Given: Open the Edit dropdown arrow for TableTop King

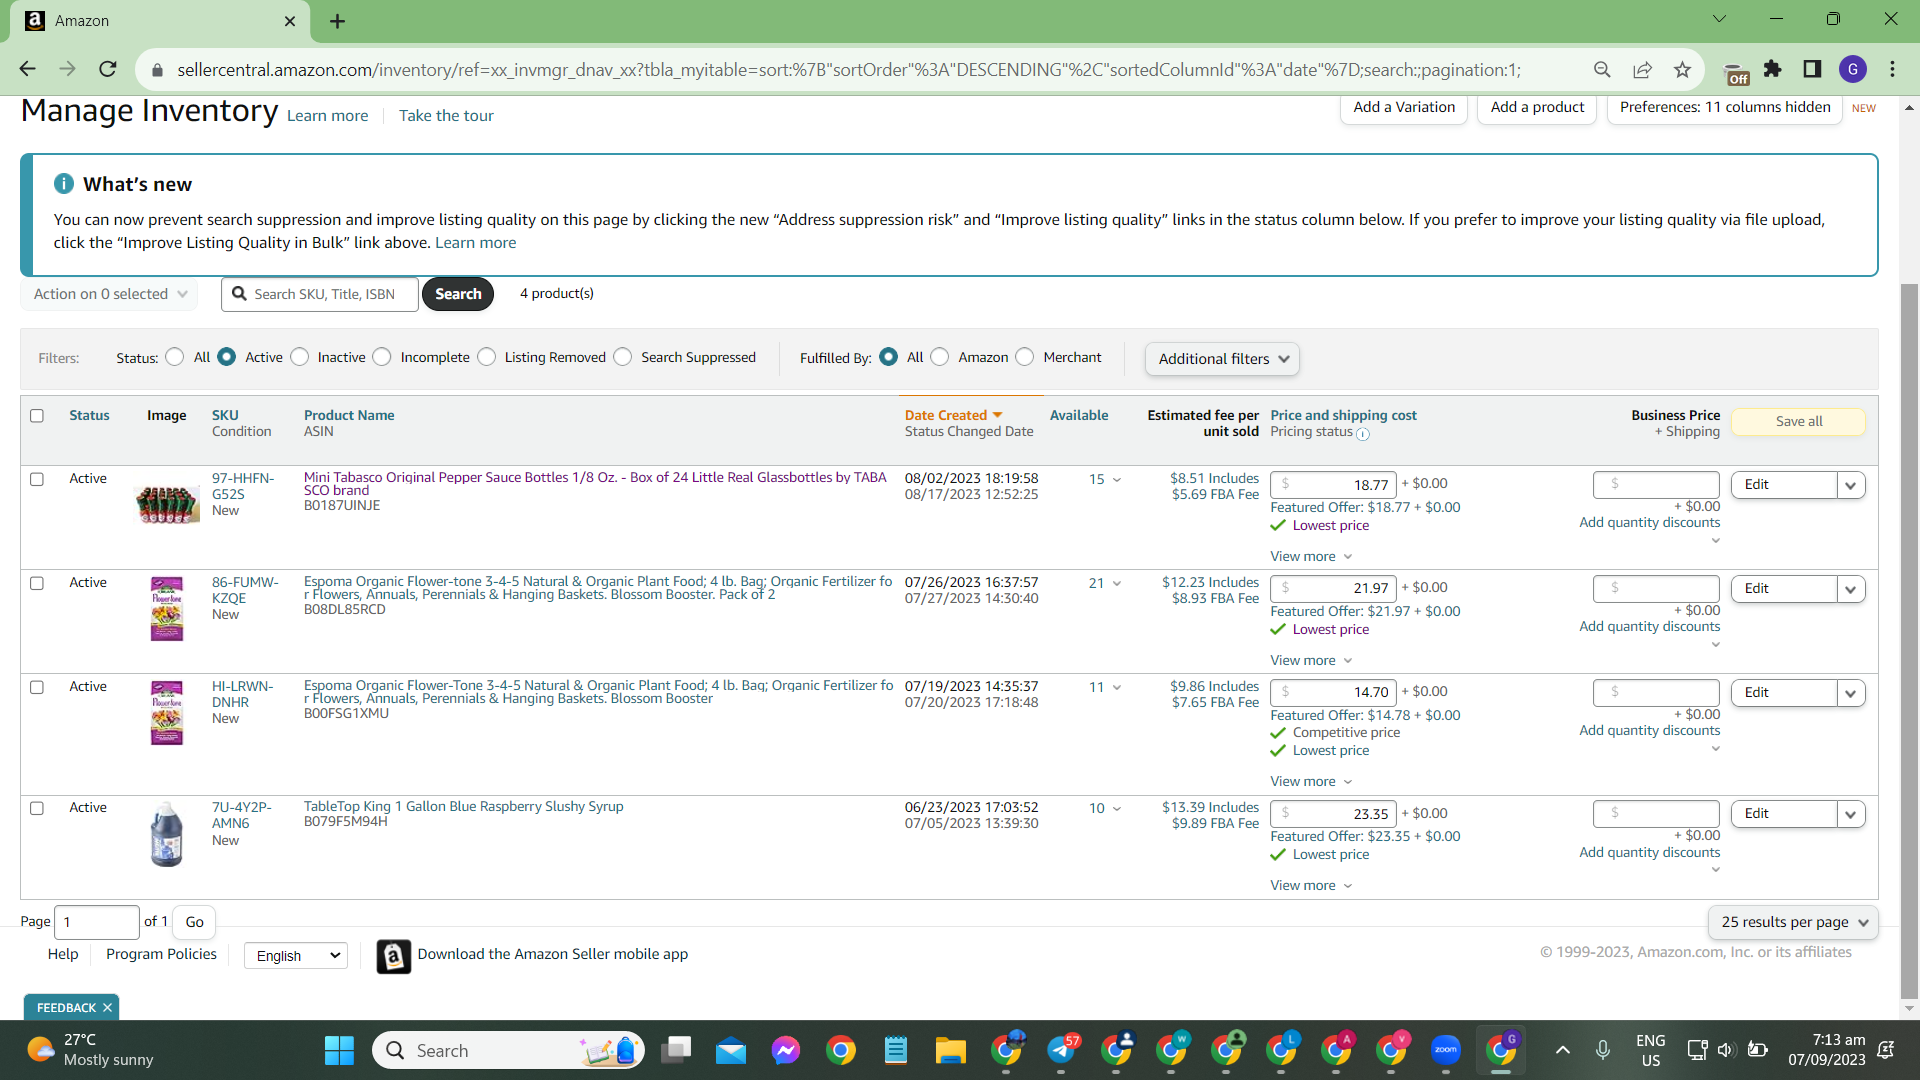Looking at the screenshot, I should click(x=1851, y=814).
